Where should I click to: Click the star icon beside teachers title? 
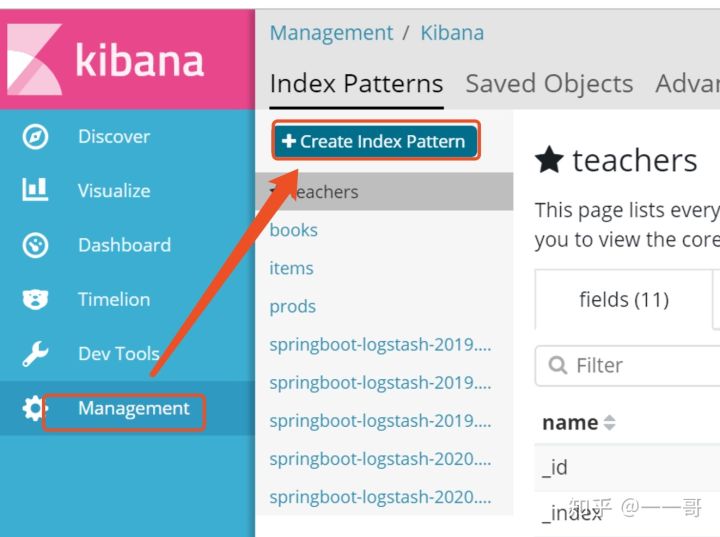pyautogui.click(x=549, y=160)
